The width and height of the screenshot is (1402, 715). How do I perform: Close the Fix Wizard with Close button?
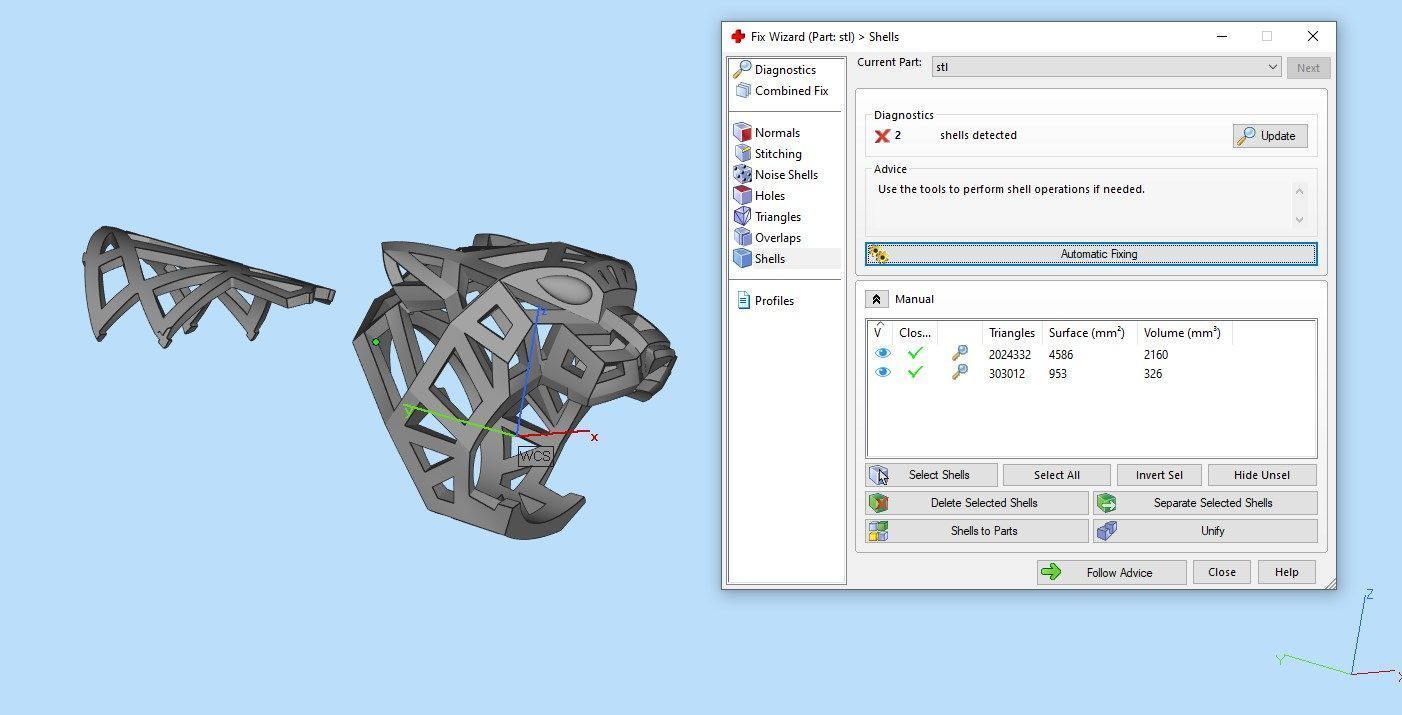pyautogui.click(x=1221, y=573)
